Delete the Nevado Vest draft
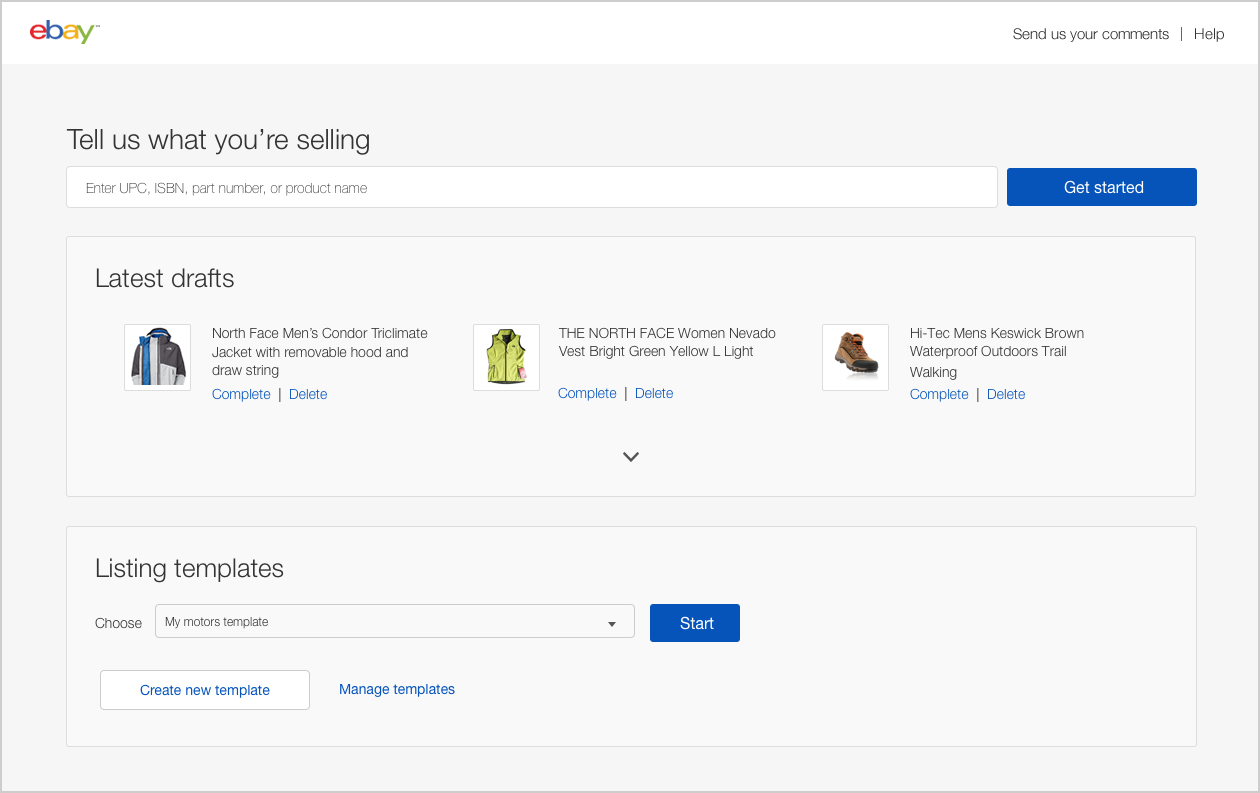This screenshot has height=793, width=1260. coord(654,393)
